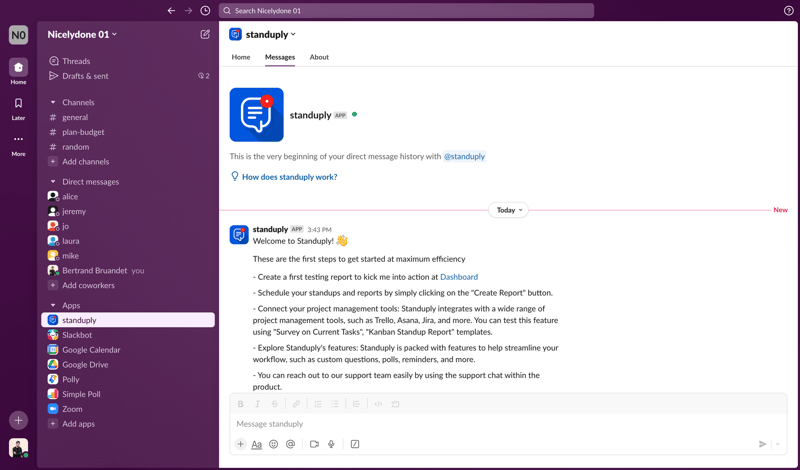Image resolution: width=800 pixels, height=470 pixels.
Task: Open the Later bookmark icon
Action: (18, 103)
